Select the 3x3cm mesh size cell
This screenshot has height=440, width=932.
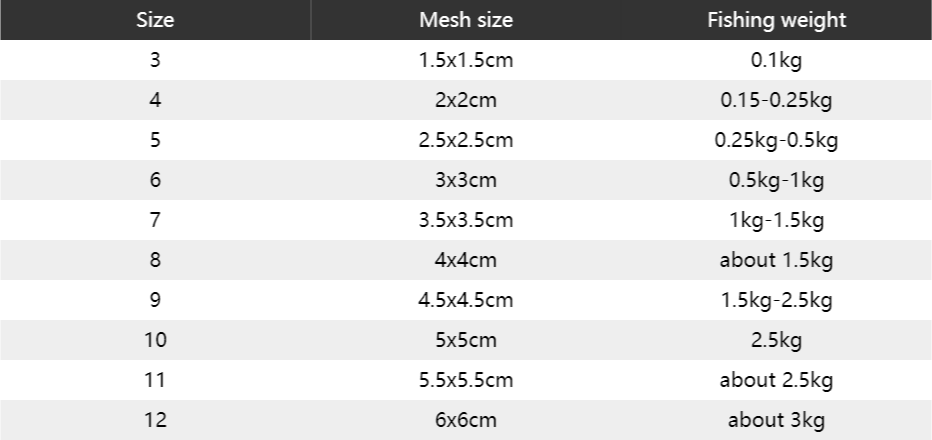coord(465,180)
